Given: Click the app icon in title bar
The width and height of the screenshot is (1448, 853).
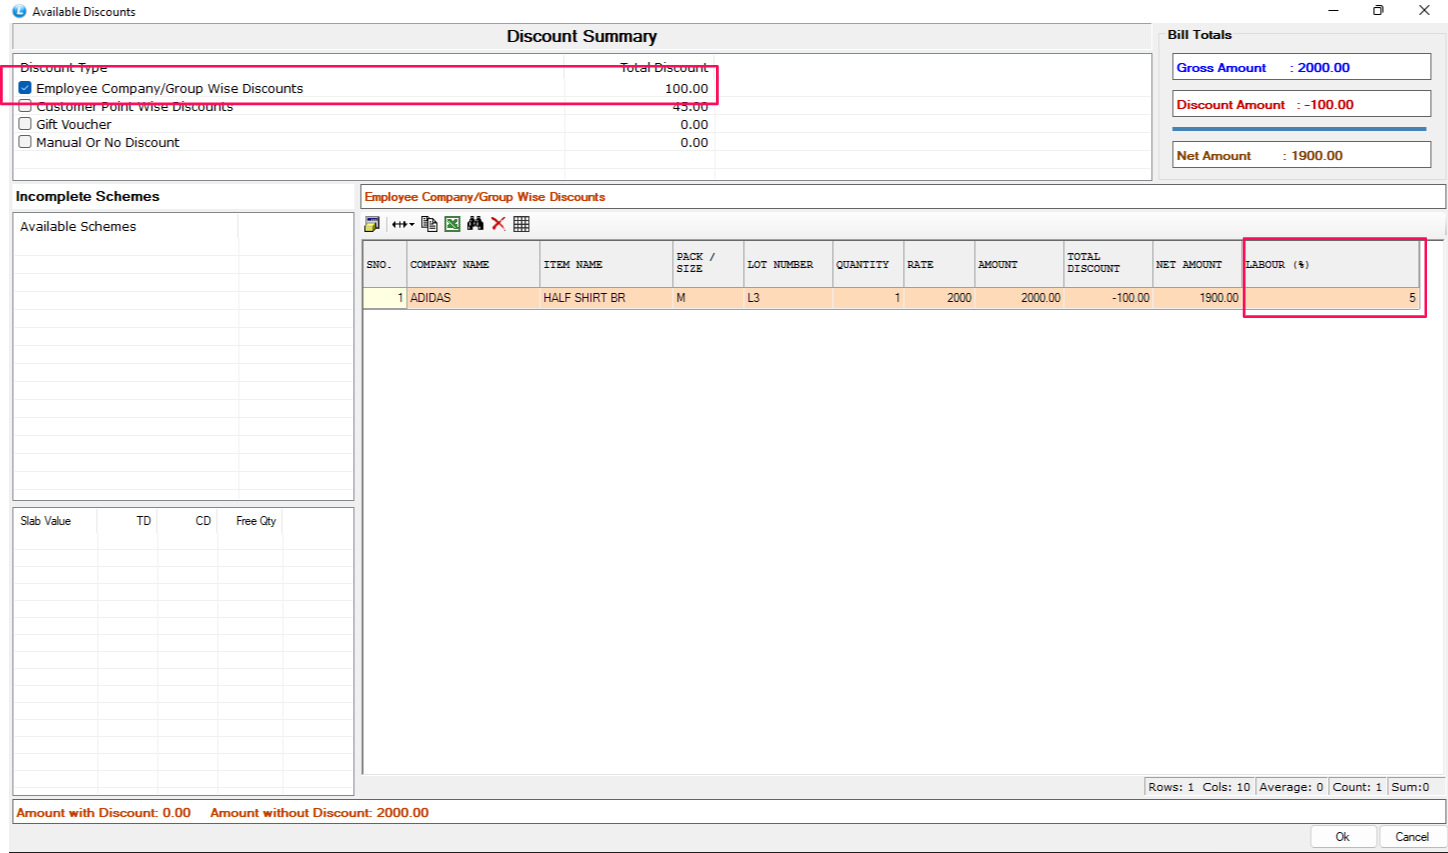Looking at the screenshot, I should tap(18, 11).
